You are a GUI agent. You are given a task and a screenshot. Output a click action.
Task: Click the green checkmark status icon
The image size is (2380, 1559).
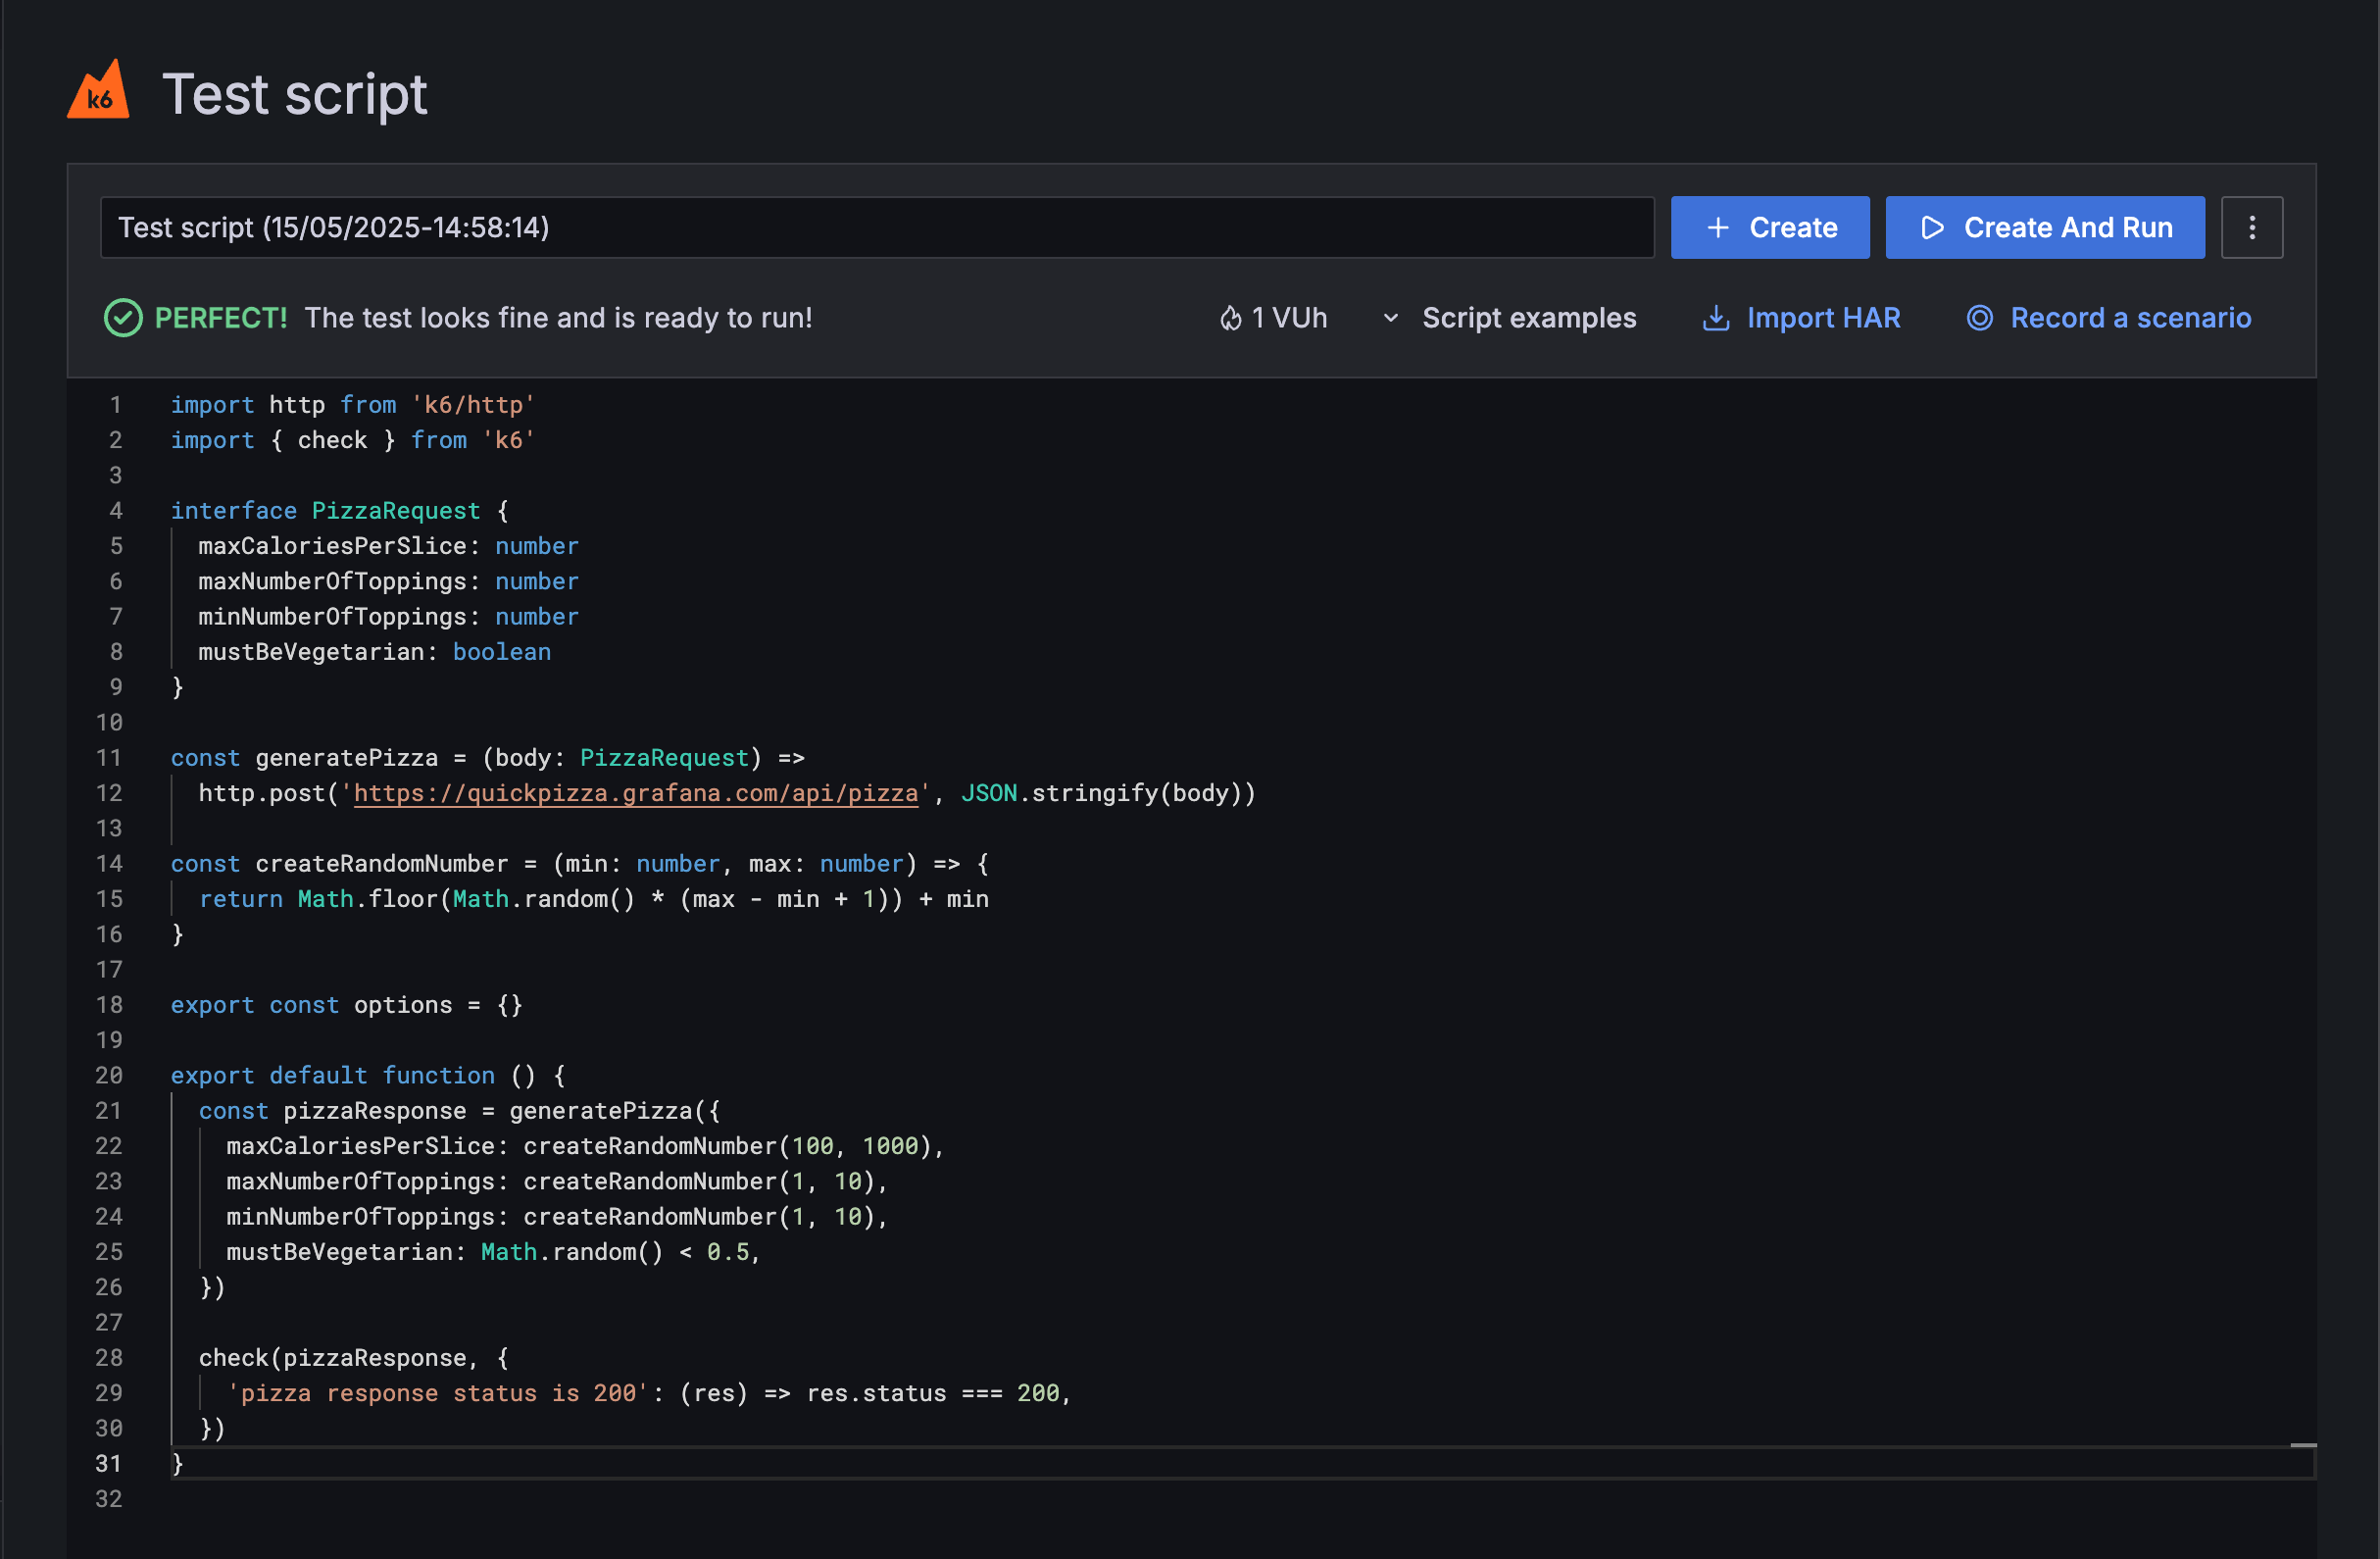(123, 318)
